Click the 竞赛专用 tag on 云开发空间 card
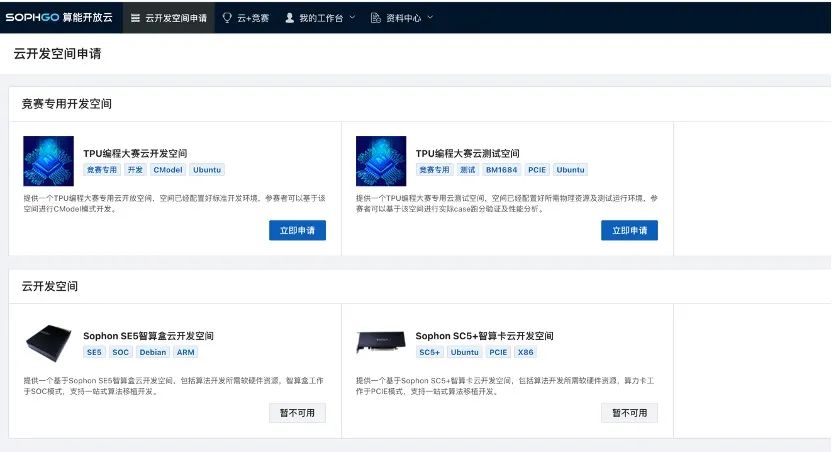This screenshot has width=832, height=452. tap(102, 170)
